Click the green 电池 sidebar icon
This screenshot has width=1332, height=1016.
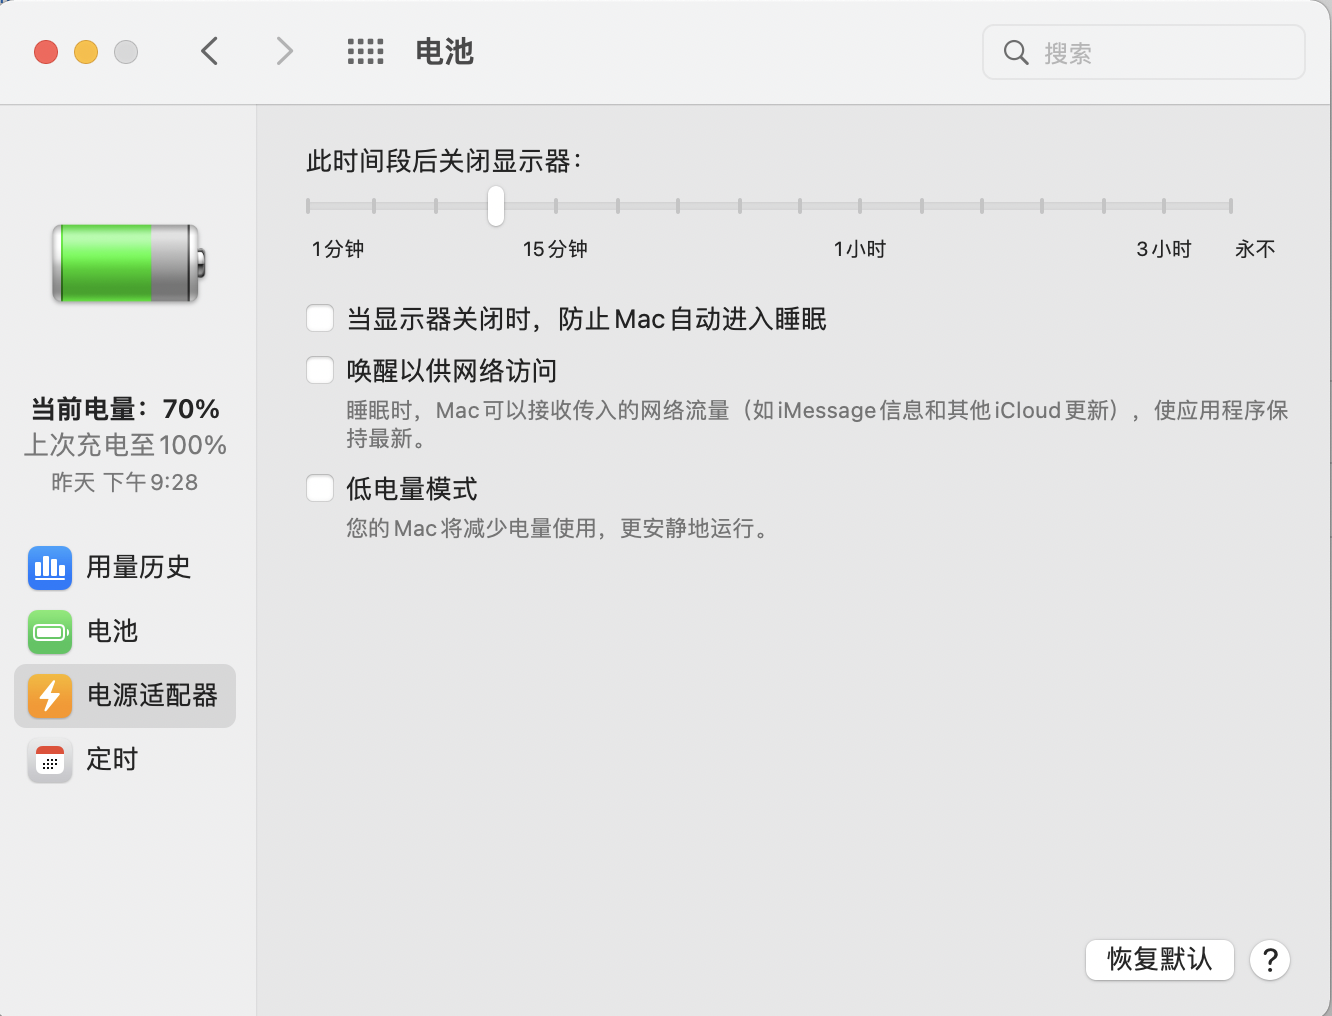[50, 632]
